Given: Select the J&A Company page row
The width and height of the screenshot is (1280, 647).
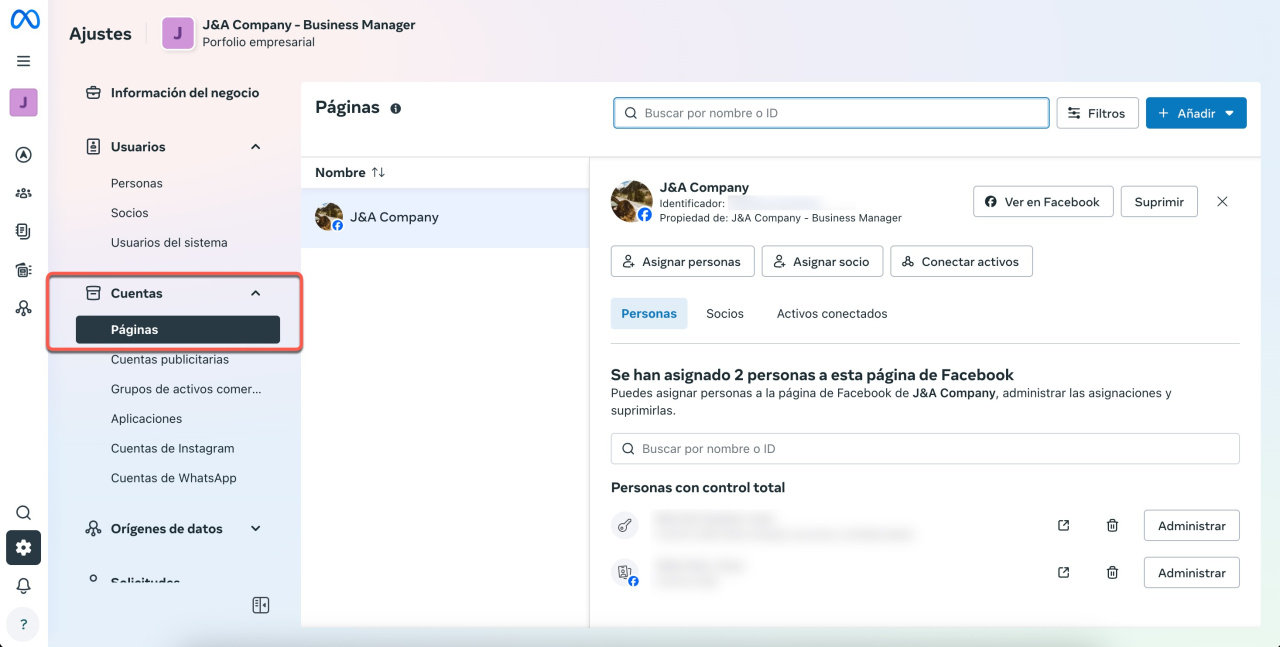Looking at the screenshot, I should (x=445, y=217).
